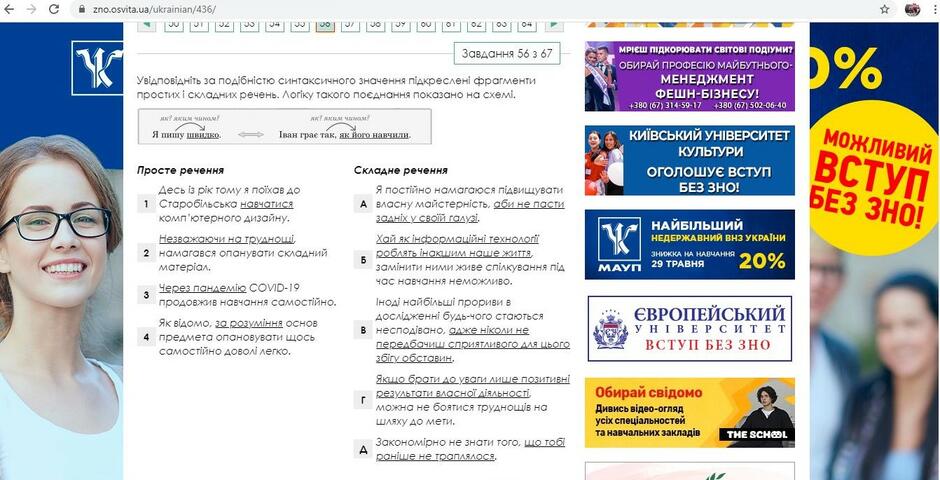Image resolution: width=940 pixels, height=480 pixels.
Task: Click the text "адже ніколи не передбачиш"
Action: [452, 337]
